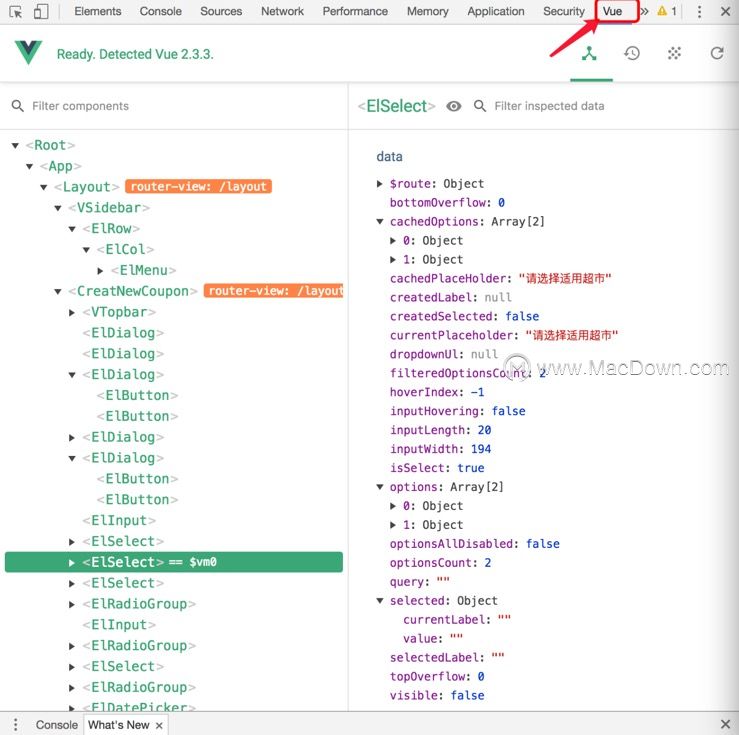Collapse the Root component node

(16, 145)
